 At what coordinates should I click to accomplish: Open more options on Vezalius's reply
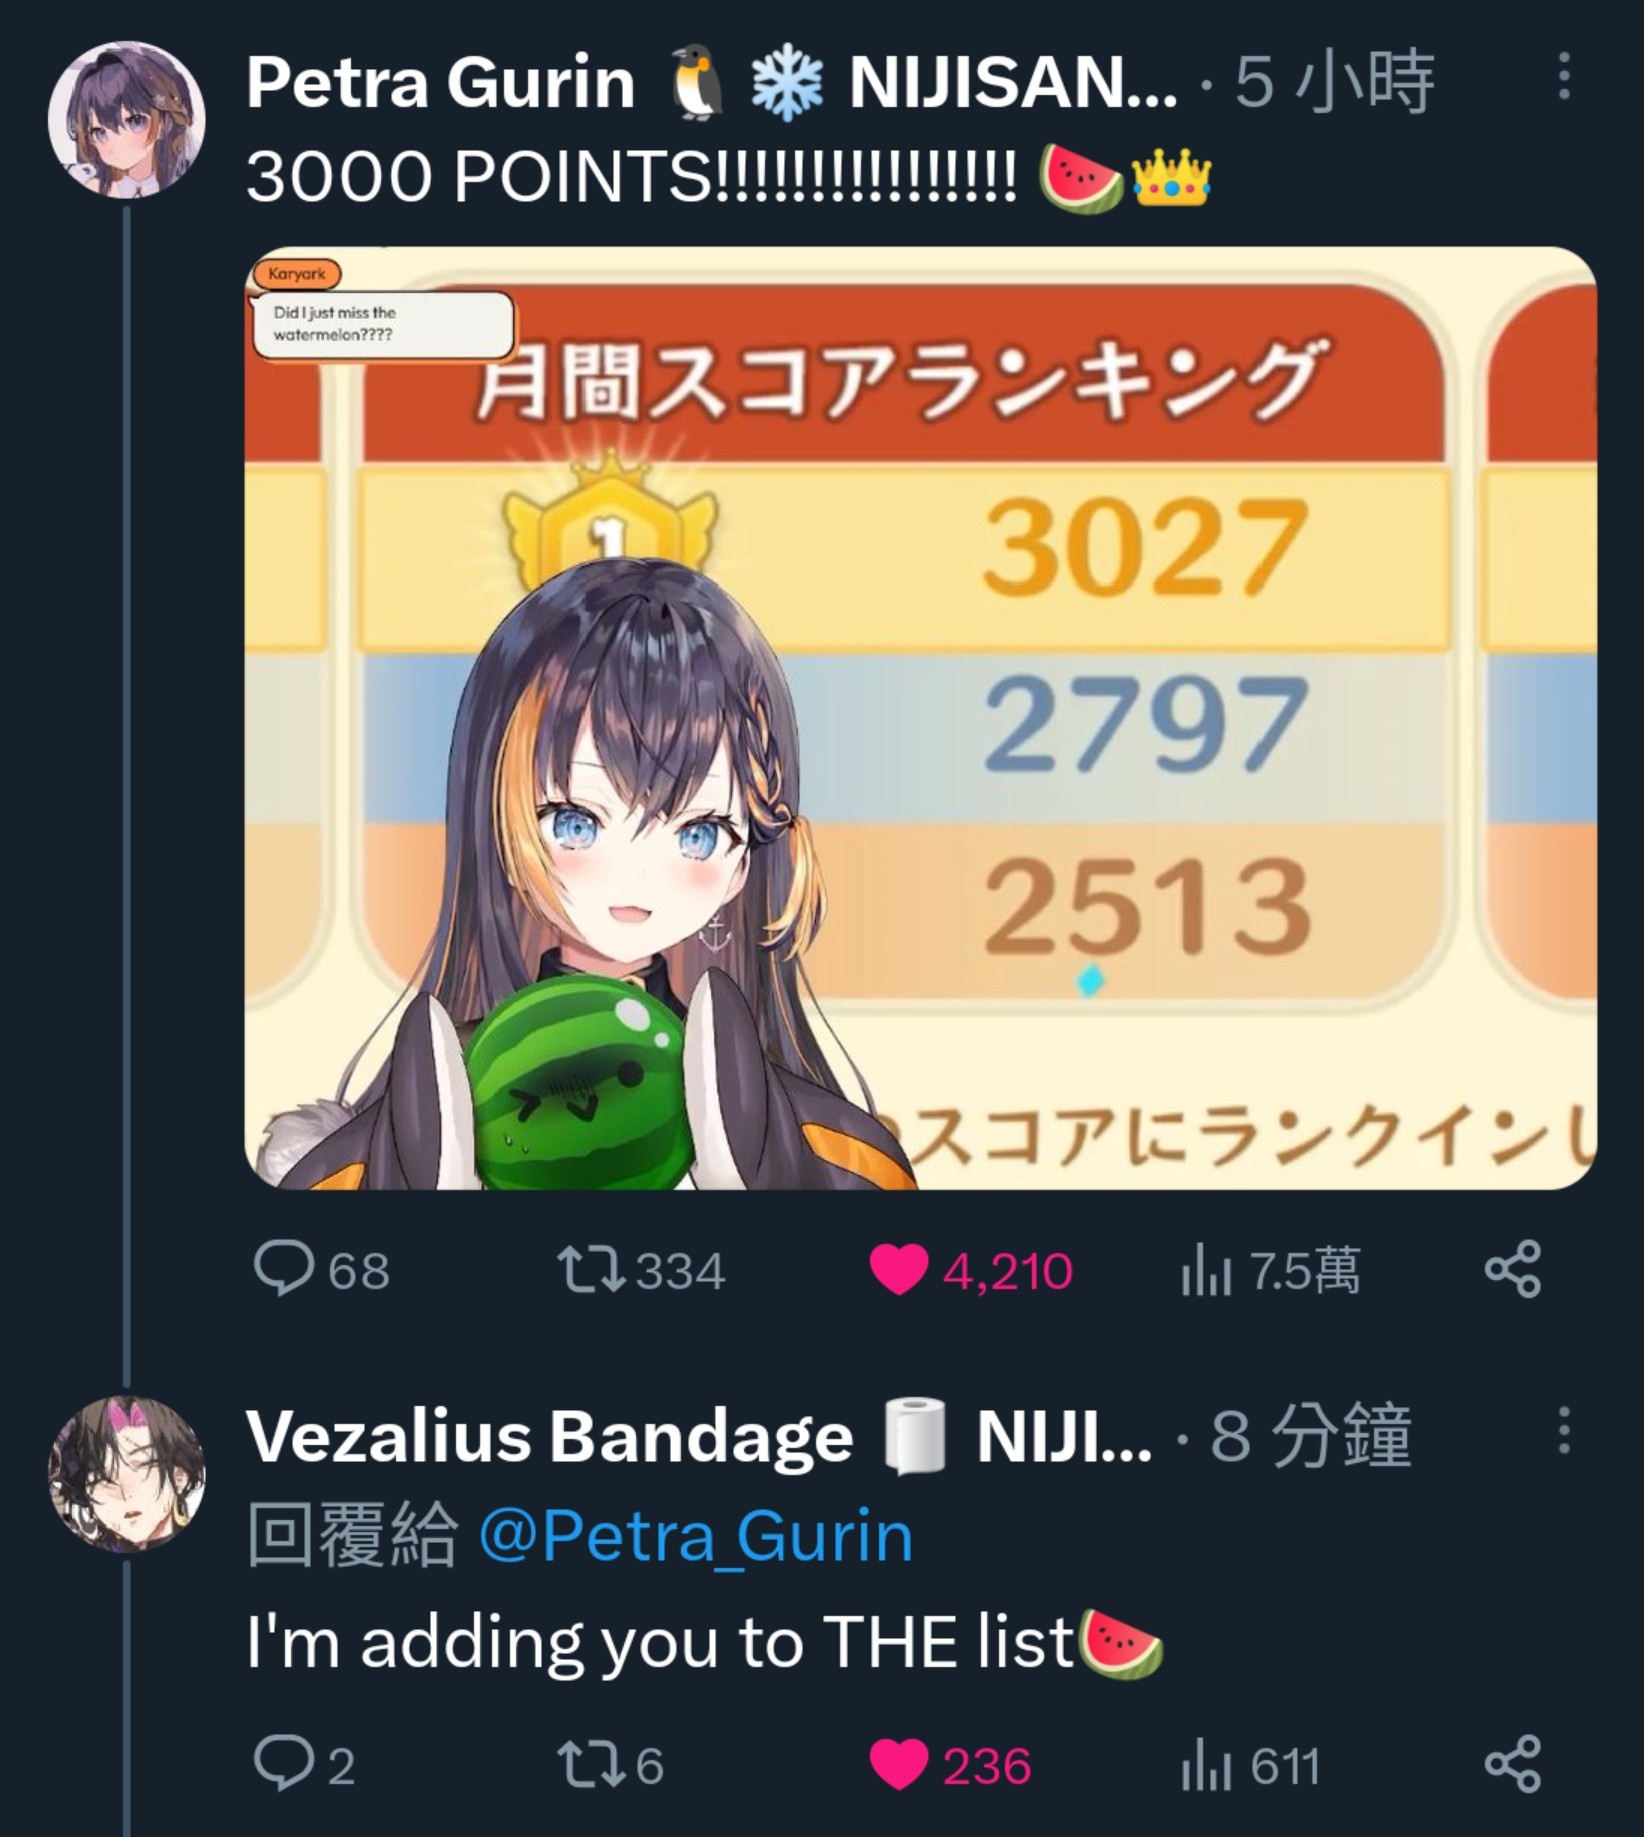point(1564,1431)
